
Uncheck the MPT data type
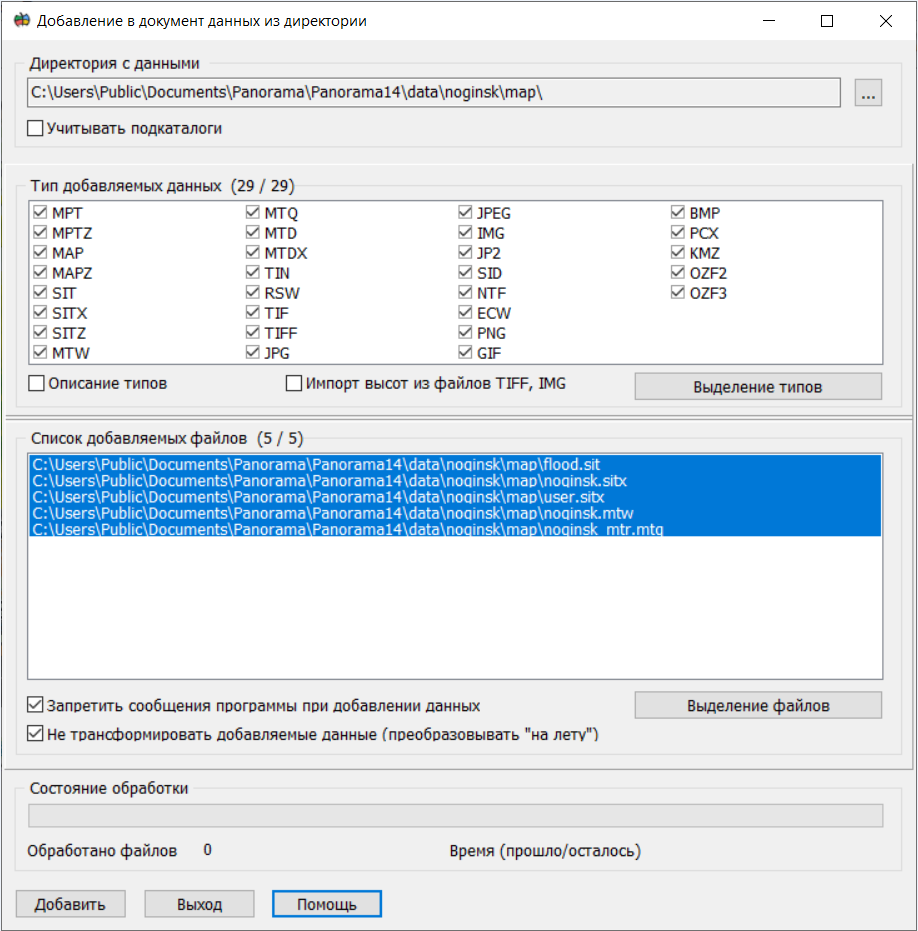pyautogui.click(x=41, y=213)
